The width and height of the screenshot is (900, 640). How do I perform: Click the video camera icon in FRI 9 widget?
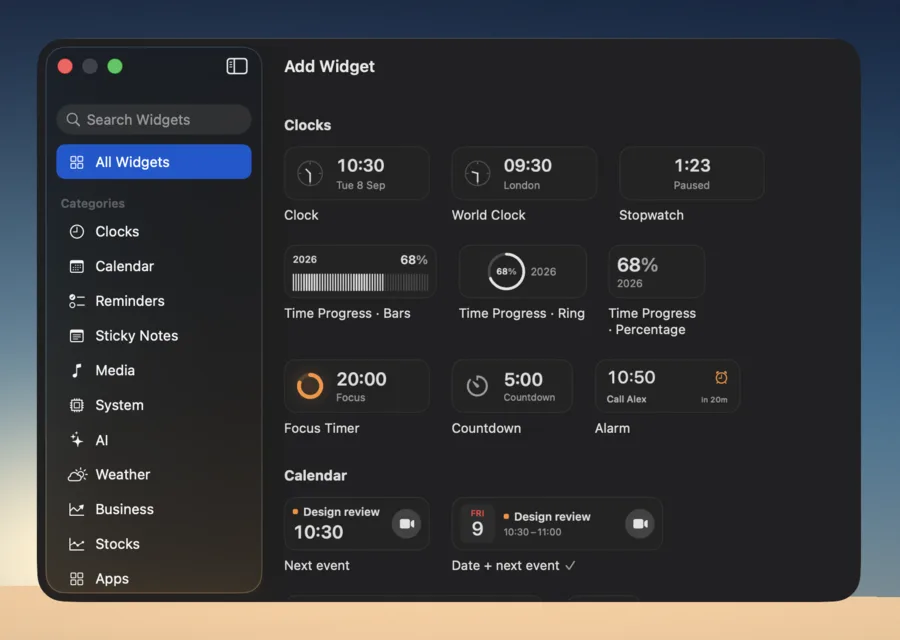coord(639,523)
